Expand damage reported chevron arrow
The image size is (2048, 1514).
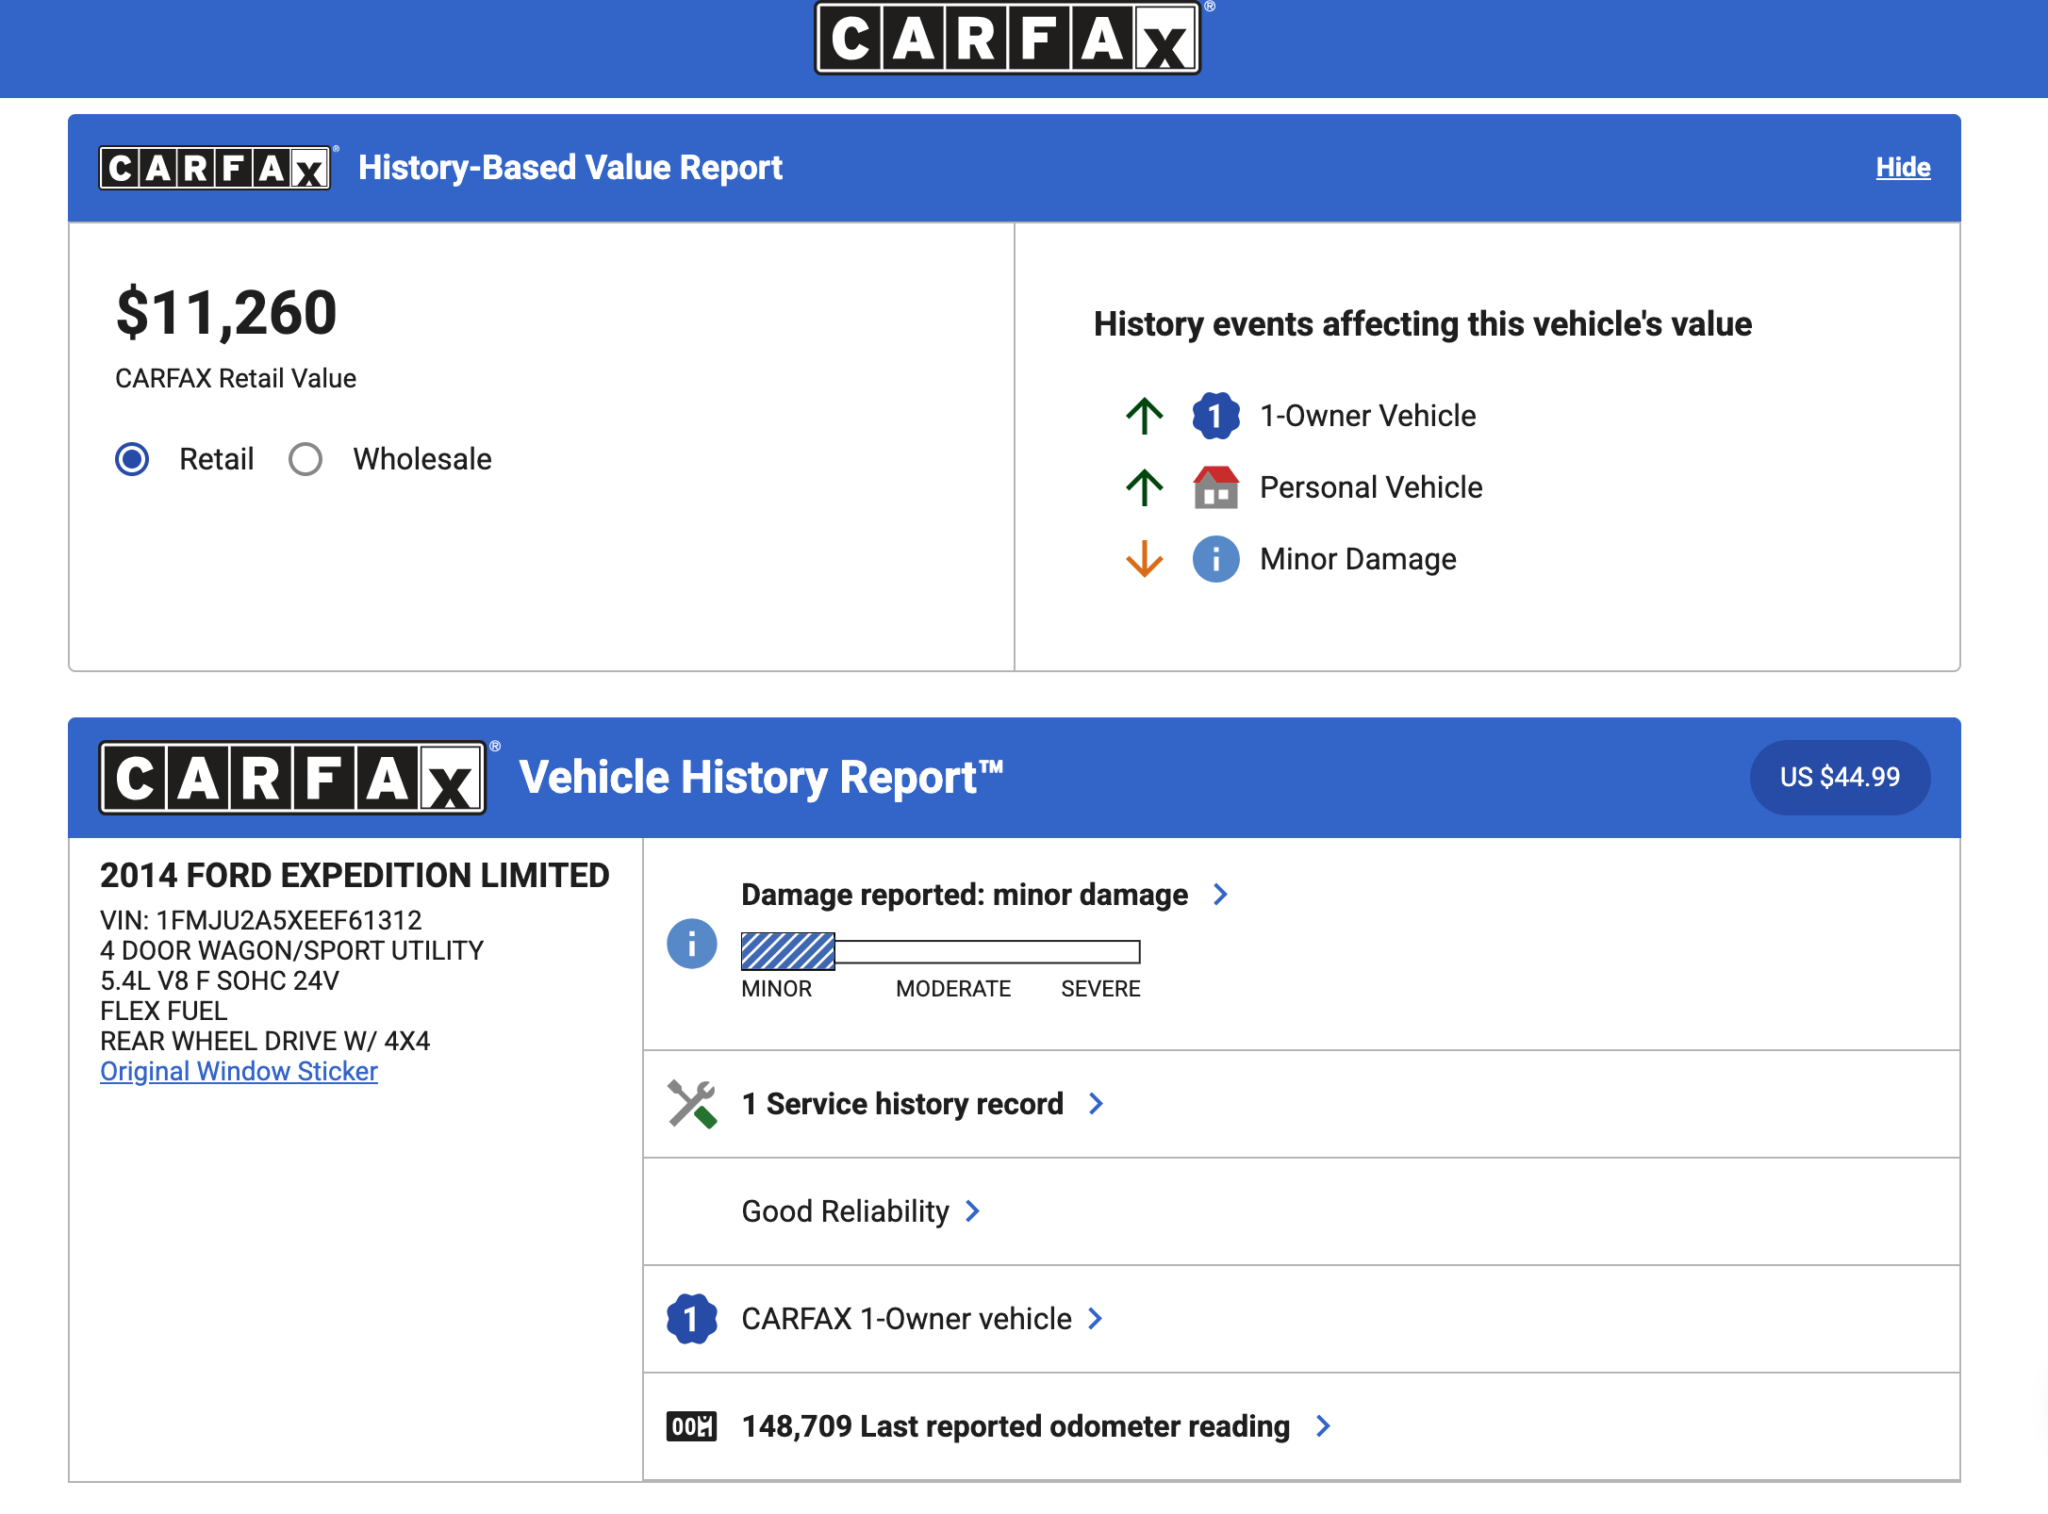click(x=1220, y=894)
